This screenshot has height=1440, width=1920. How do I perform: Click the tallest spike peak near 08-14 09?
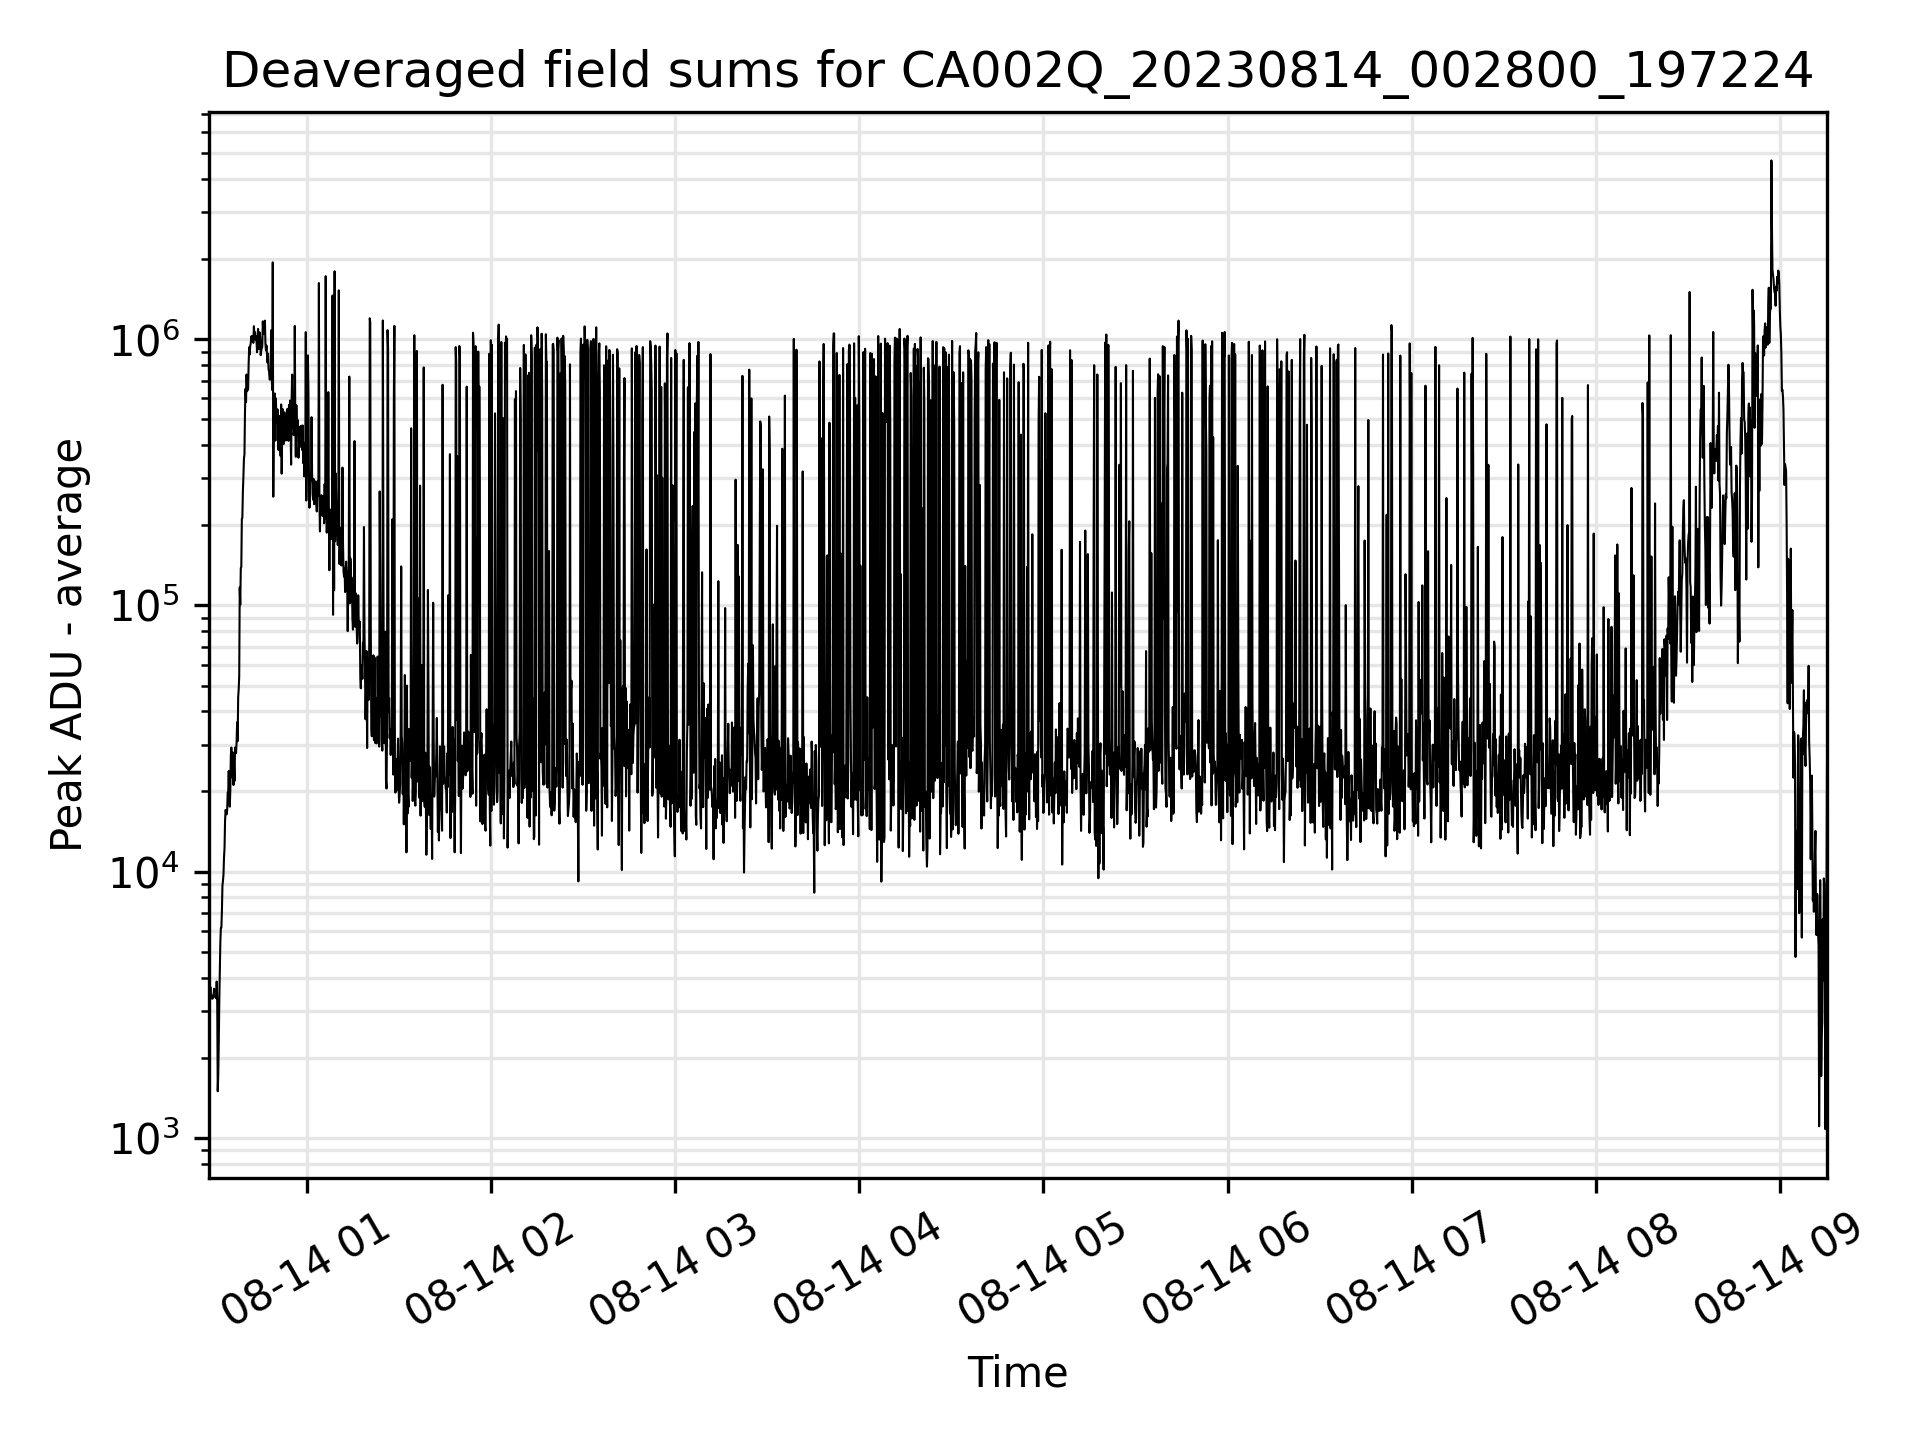1771,162
